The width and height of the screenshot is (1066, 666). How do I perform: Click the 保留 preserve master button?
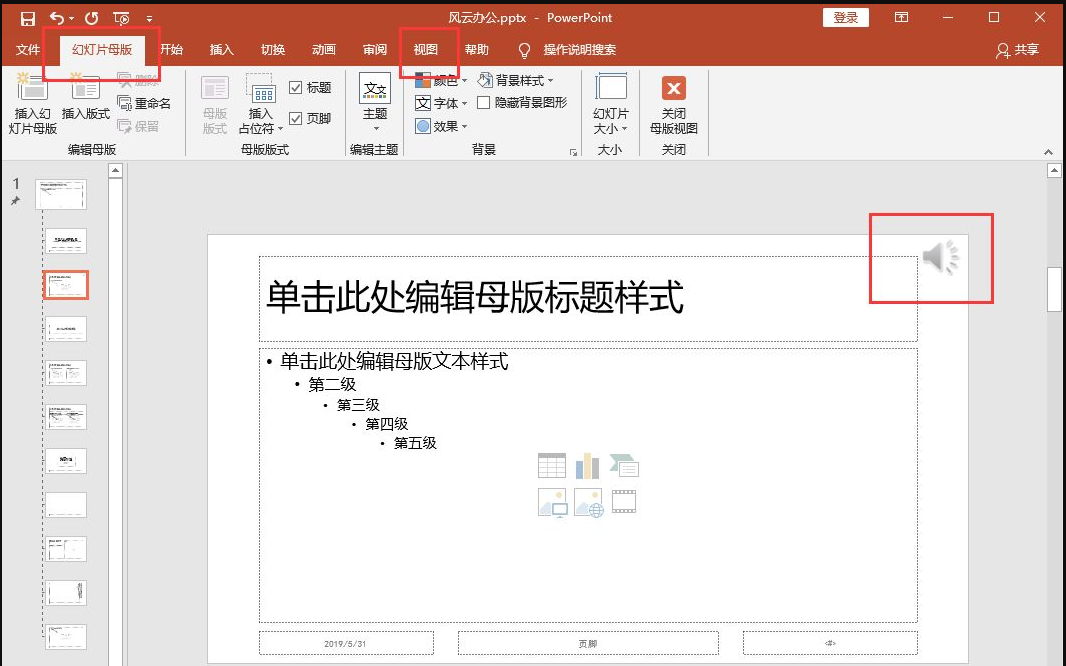138,126
